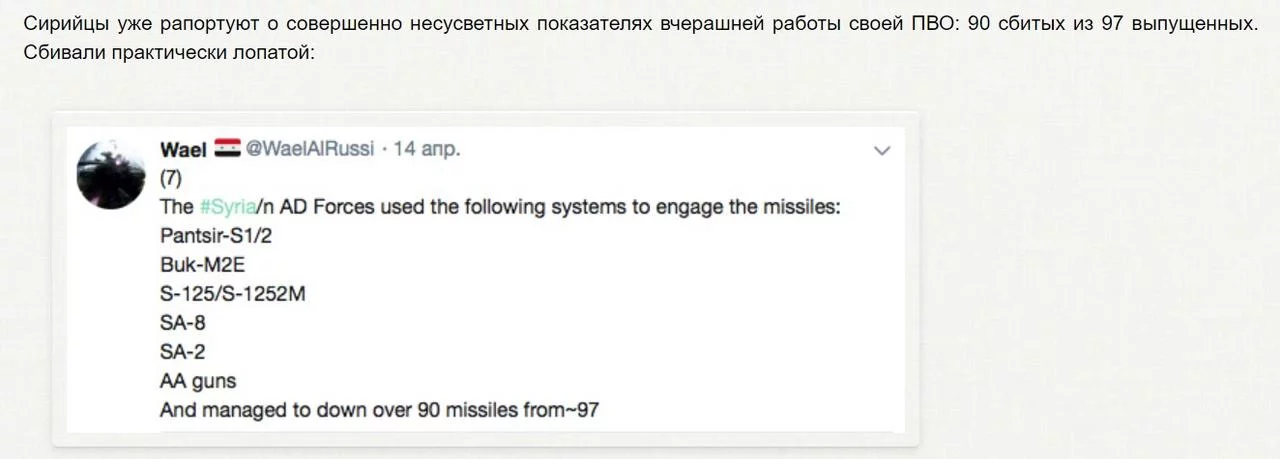Click the "(7)" thread number
The width and height of the screenshot is (1280, 459).
[x=170, y=178]
